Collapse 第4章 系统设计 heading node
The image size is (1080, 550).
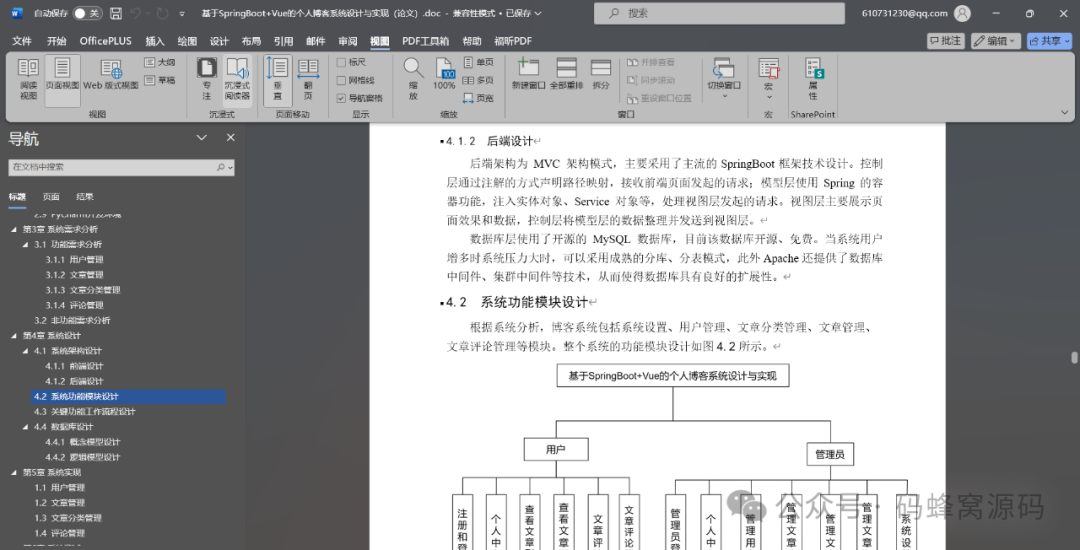14,336
